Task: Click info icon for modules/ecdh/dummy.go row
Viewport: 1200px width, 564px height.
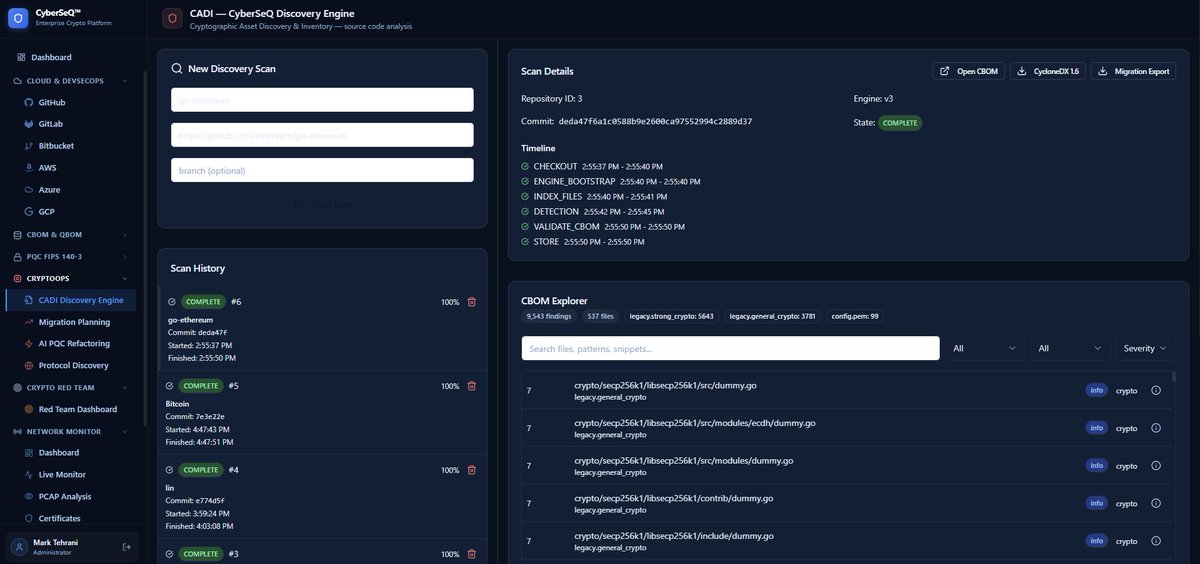Action: [1156, 428]
